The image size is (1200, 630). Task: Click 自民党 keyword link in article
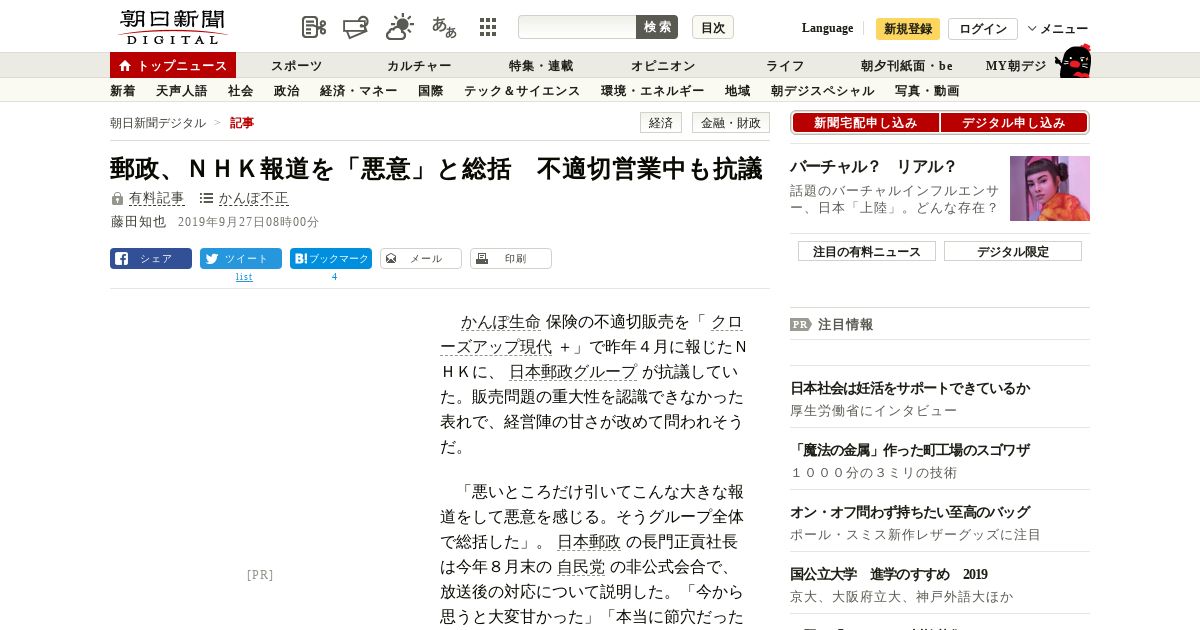(581, 567)
